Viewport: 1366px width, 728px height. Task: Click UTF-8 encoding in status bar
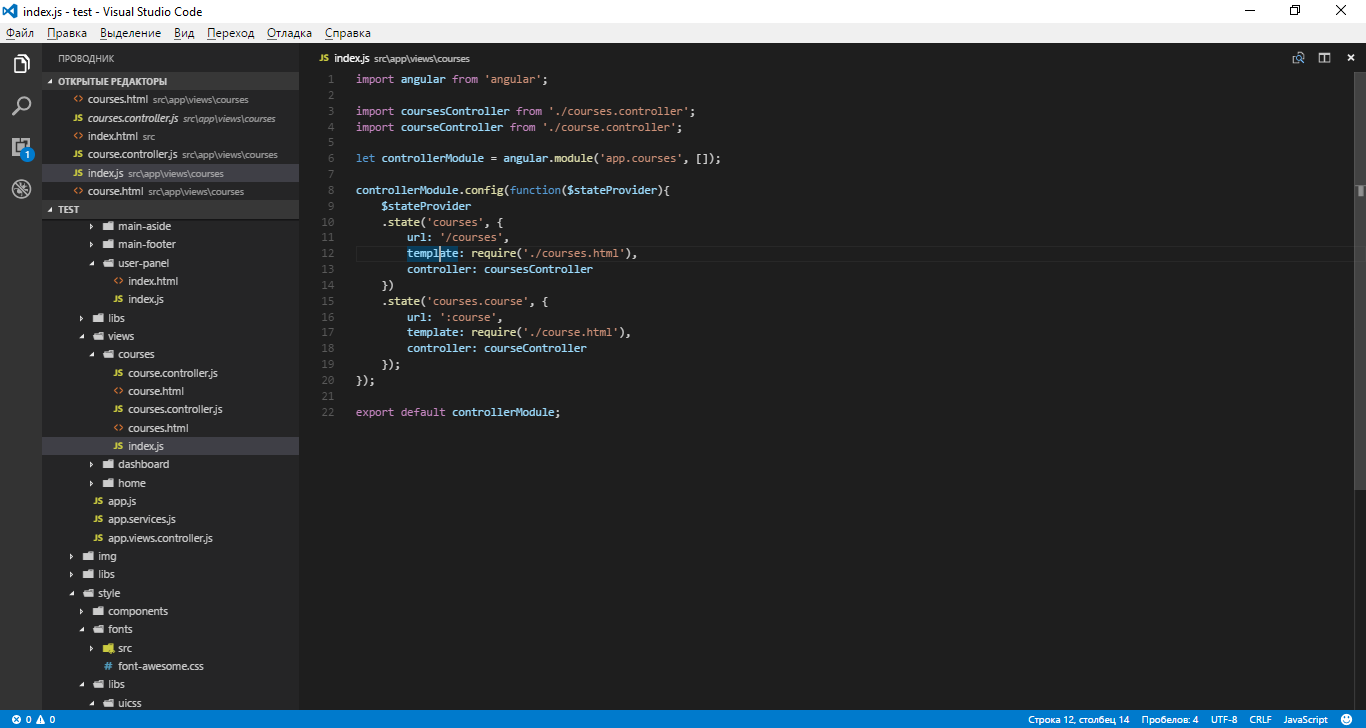coord(1224,720)
